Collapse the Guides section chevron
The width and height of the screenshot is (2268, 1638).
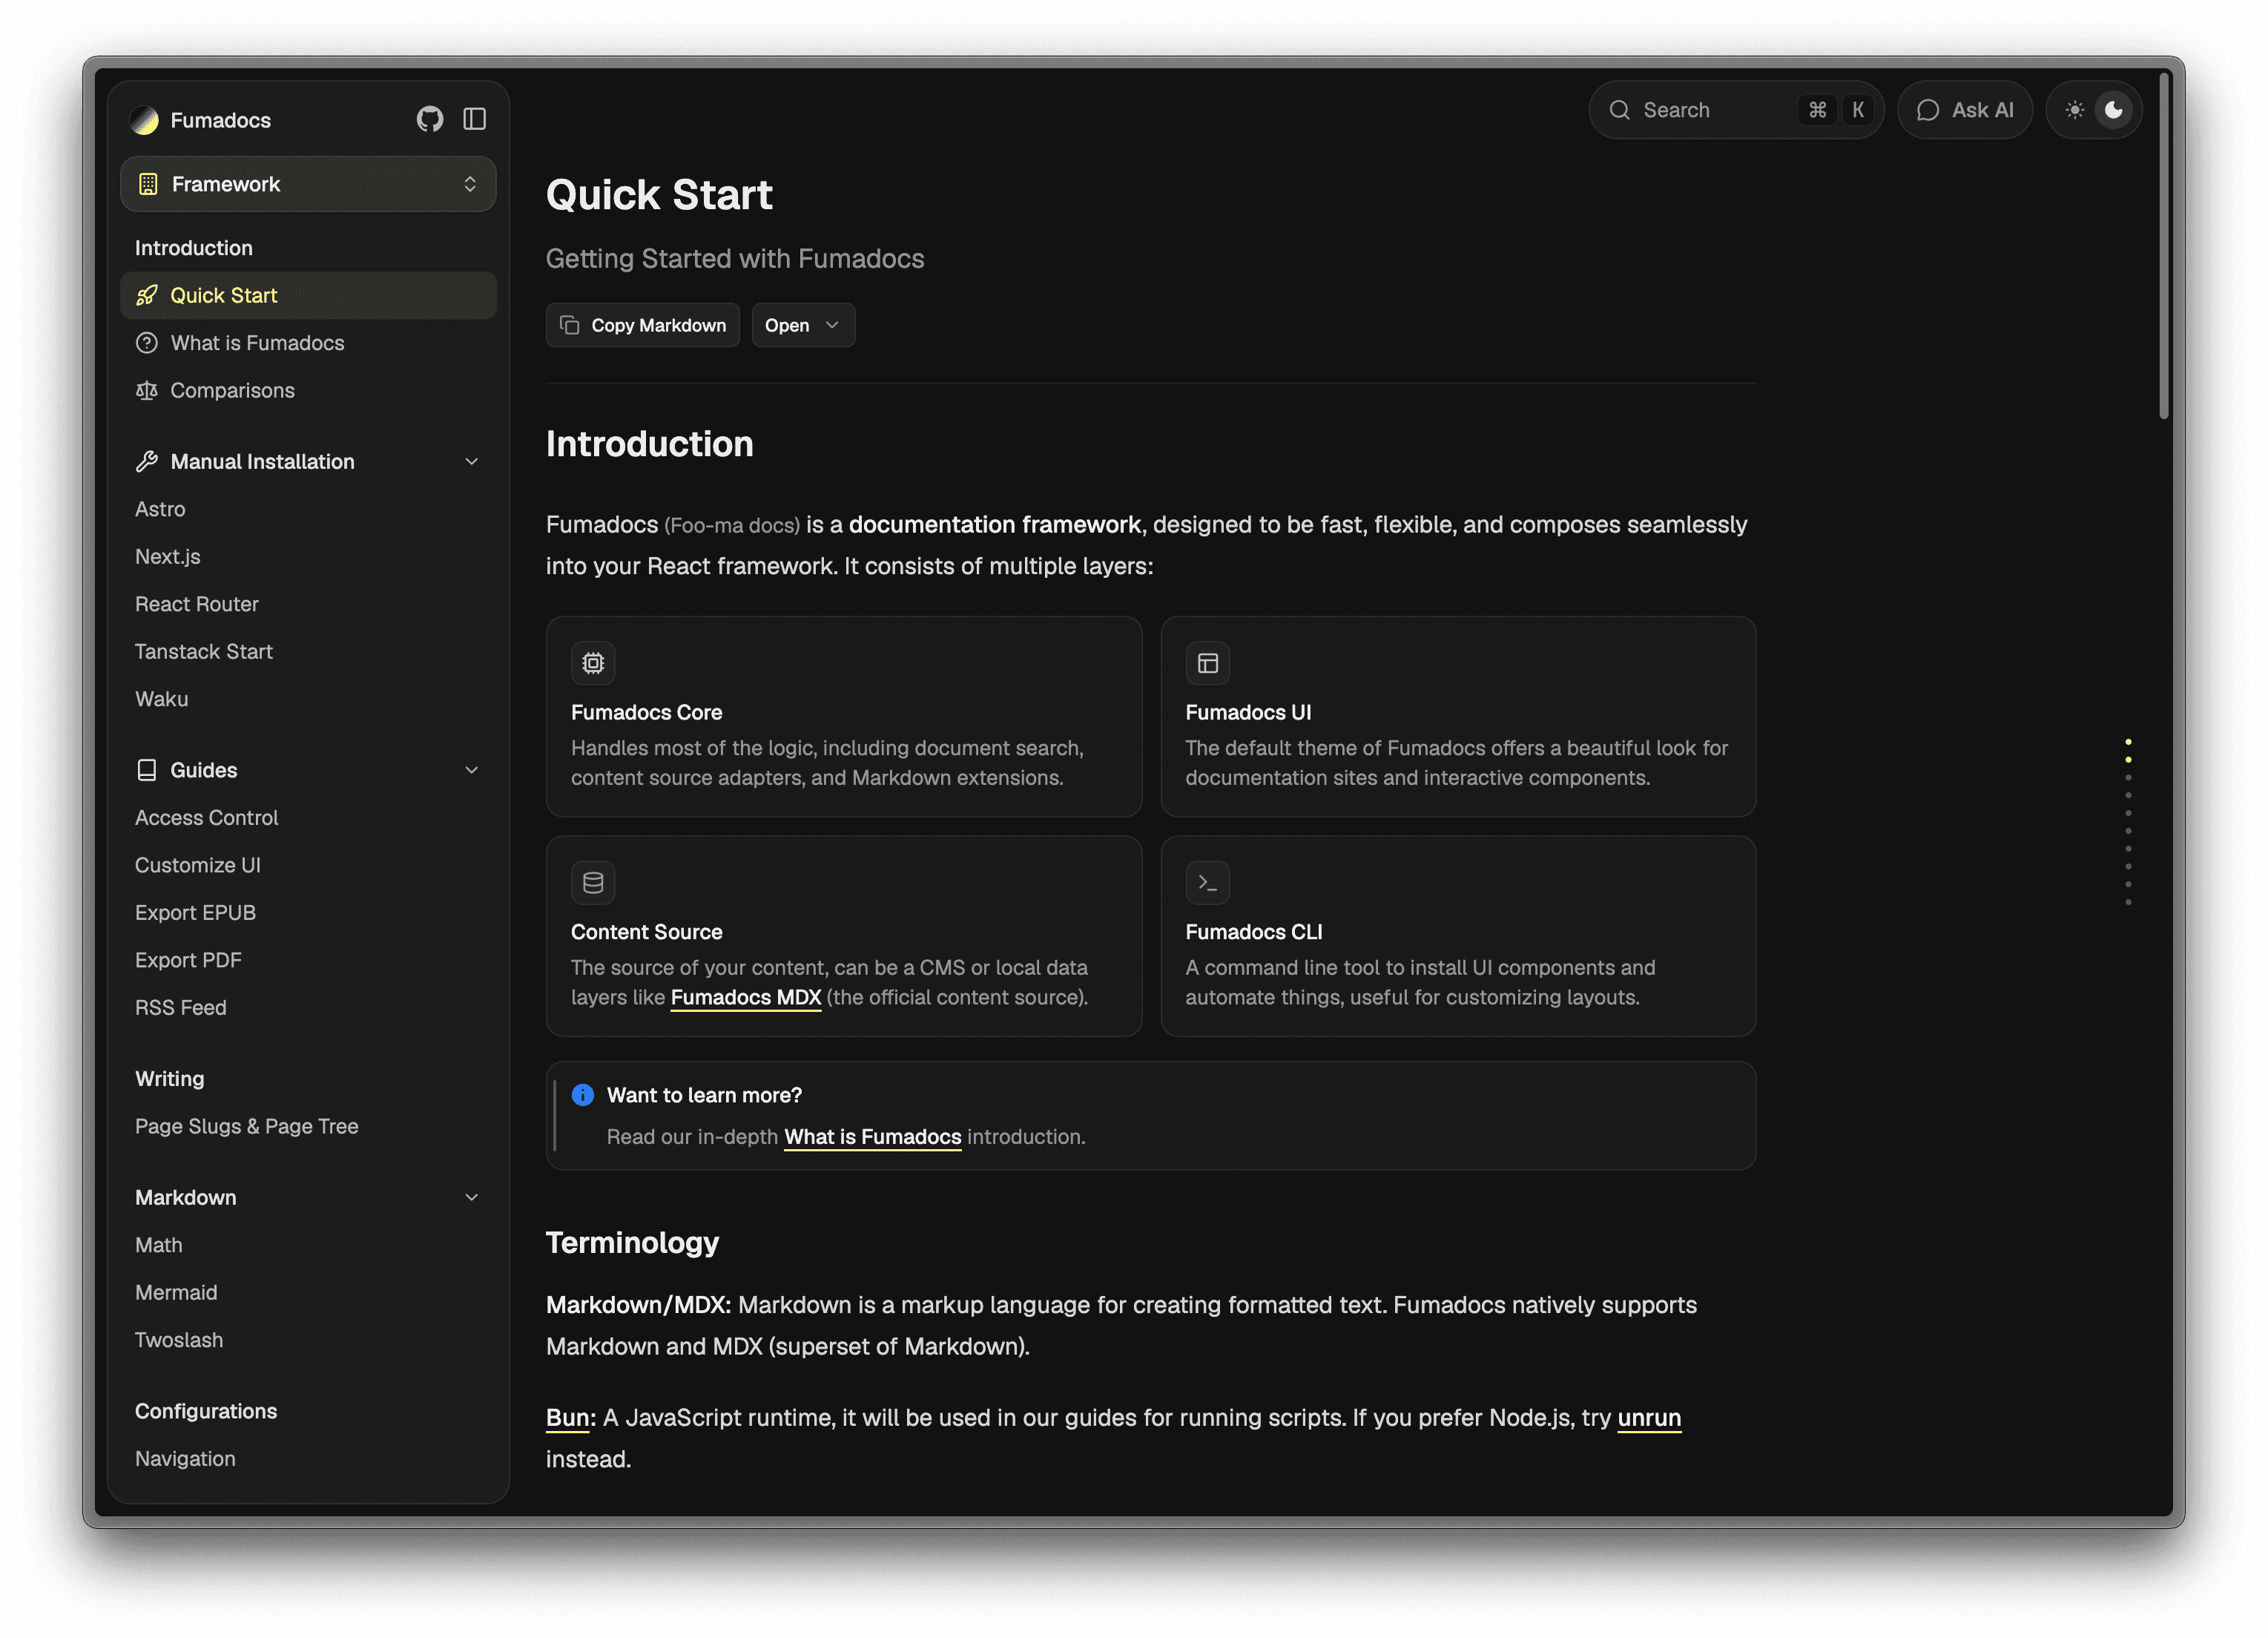coord(472,770)
